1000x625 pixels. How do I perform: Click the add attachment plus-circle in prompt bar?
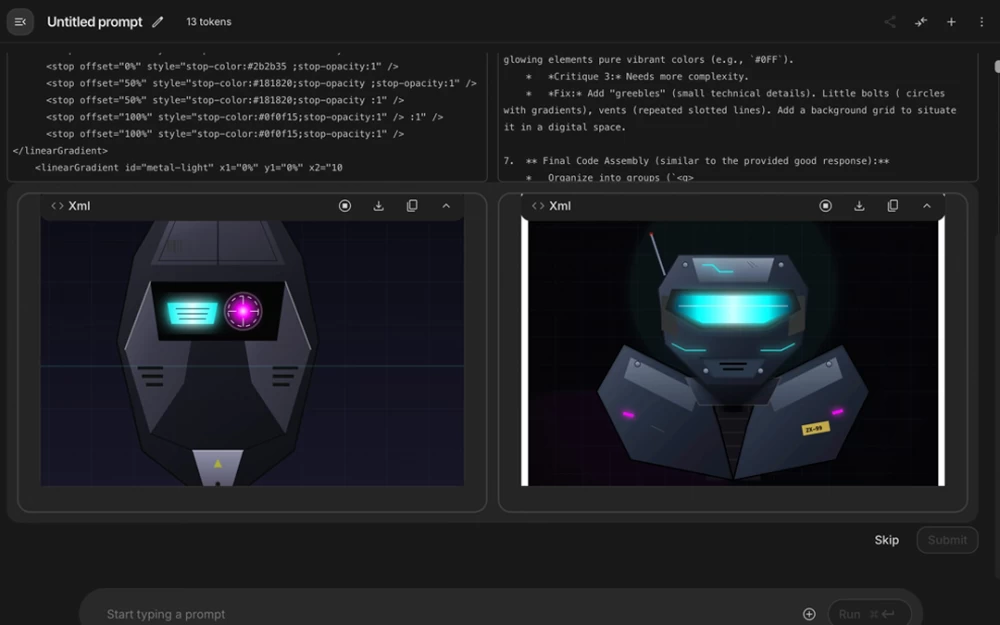(x=809, y=614)
